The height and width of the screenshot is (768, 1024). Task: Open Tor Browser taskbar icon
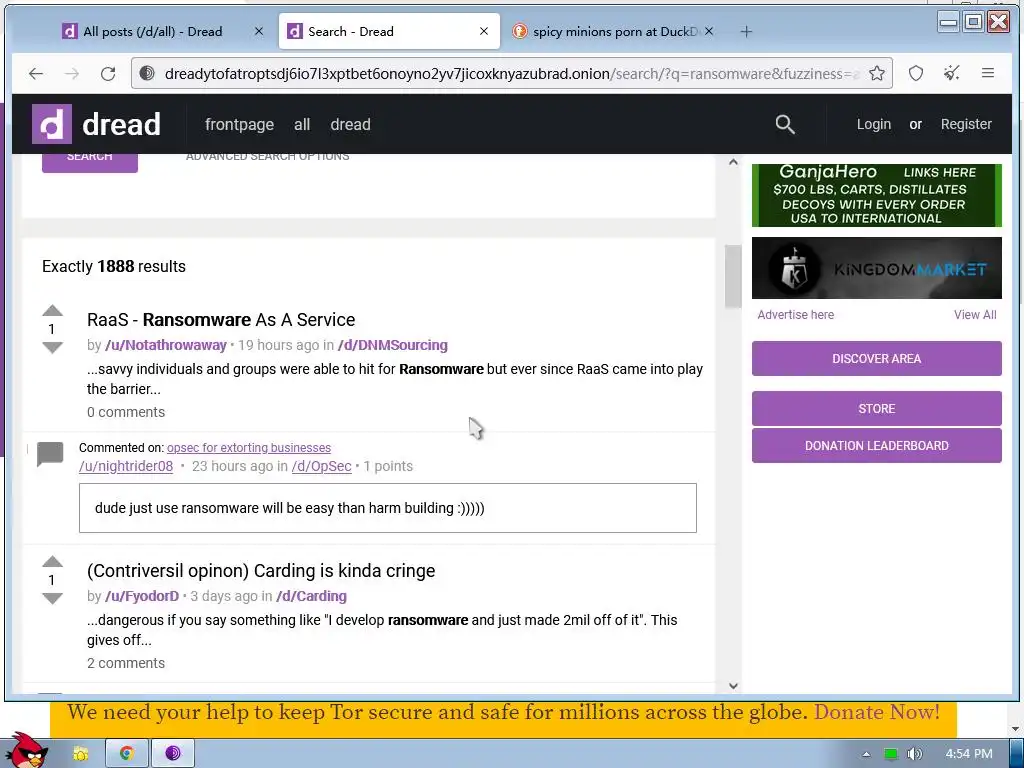coord(173,754)
